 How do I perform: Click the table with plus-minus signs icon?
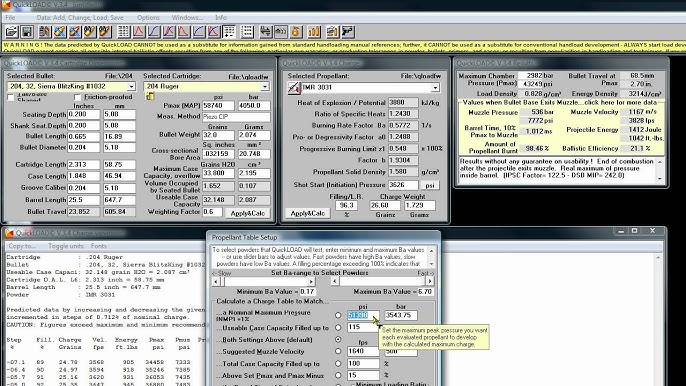pyautogui.click(x=229, y=32)
